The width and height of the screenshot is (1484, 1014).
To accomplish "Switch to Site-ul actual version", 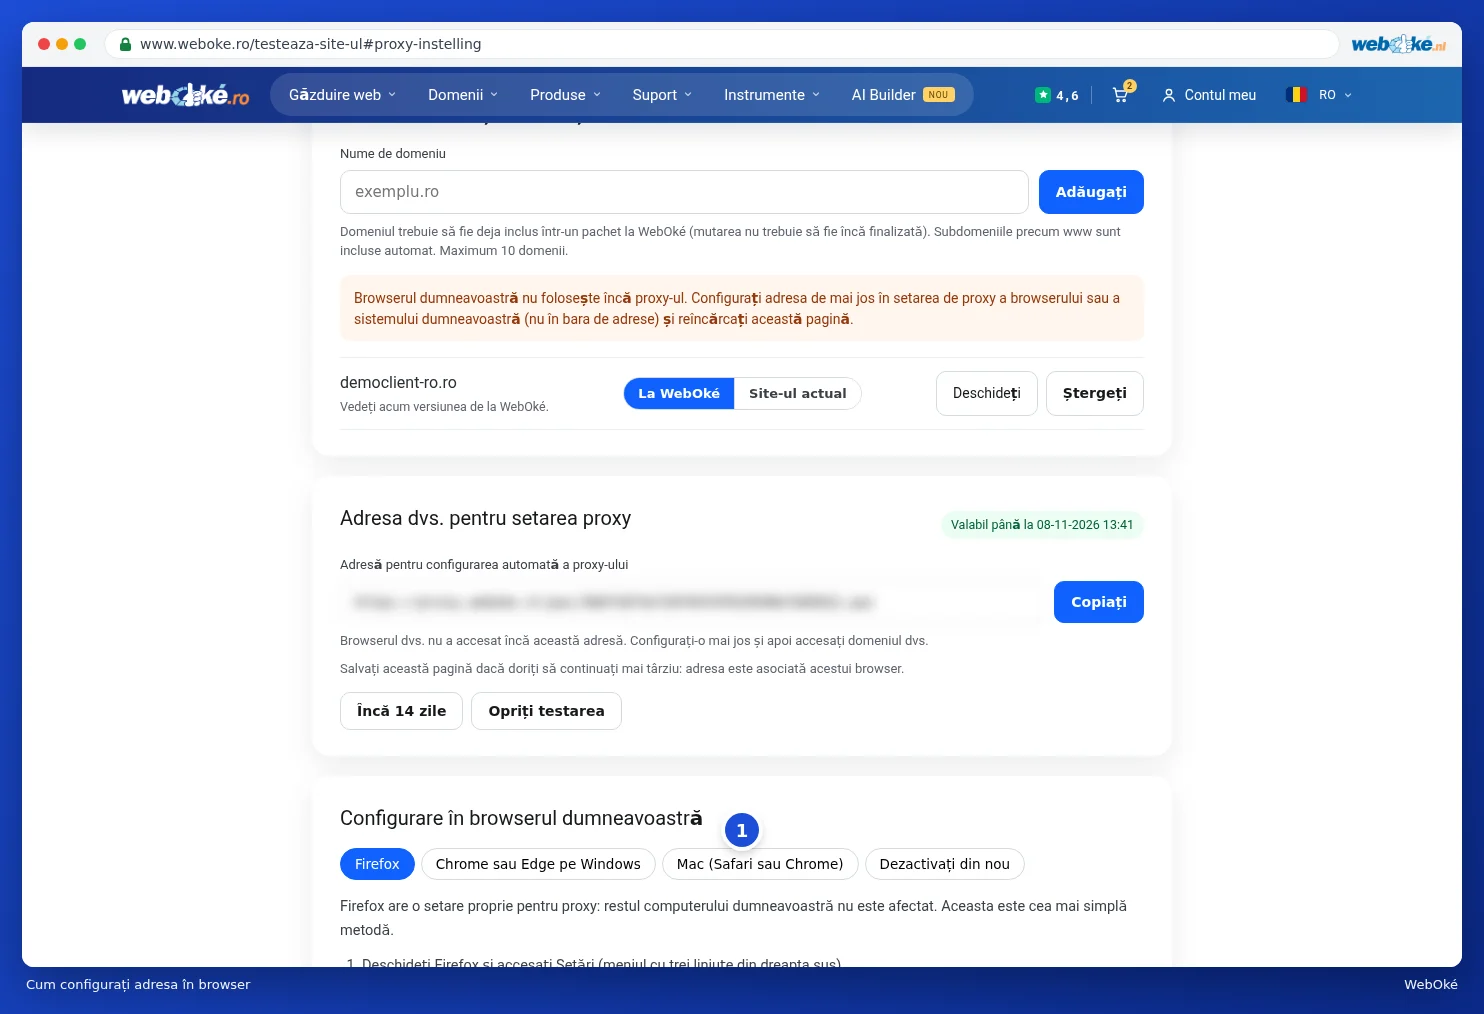I will point(797,394).
